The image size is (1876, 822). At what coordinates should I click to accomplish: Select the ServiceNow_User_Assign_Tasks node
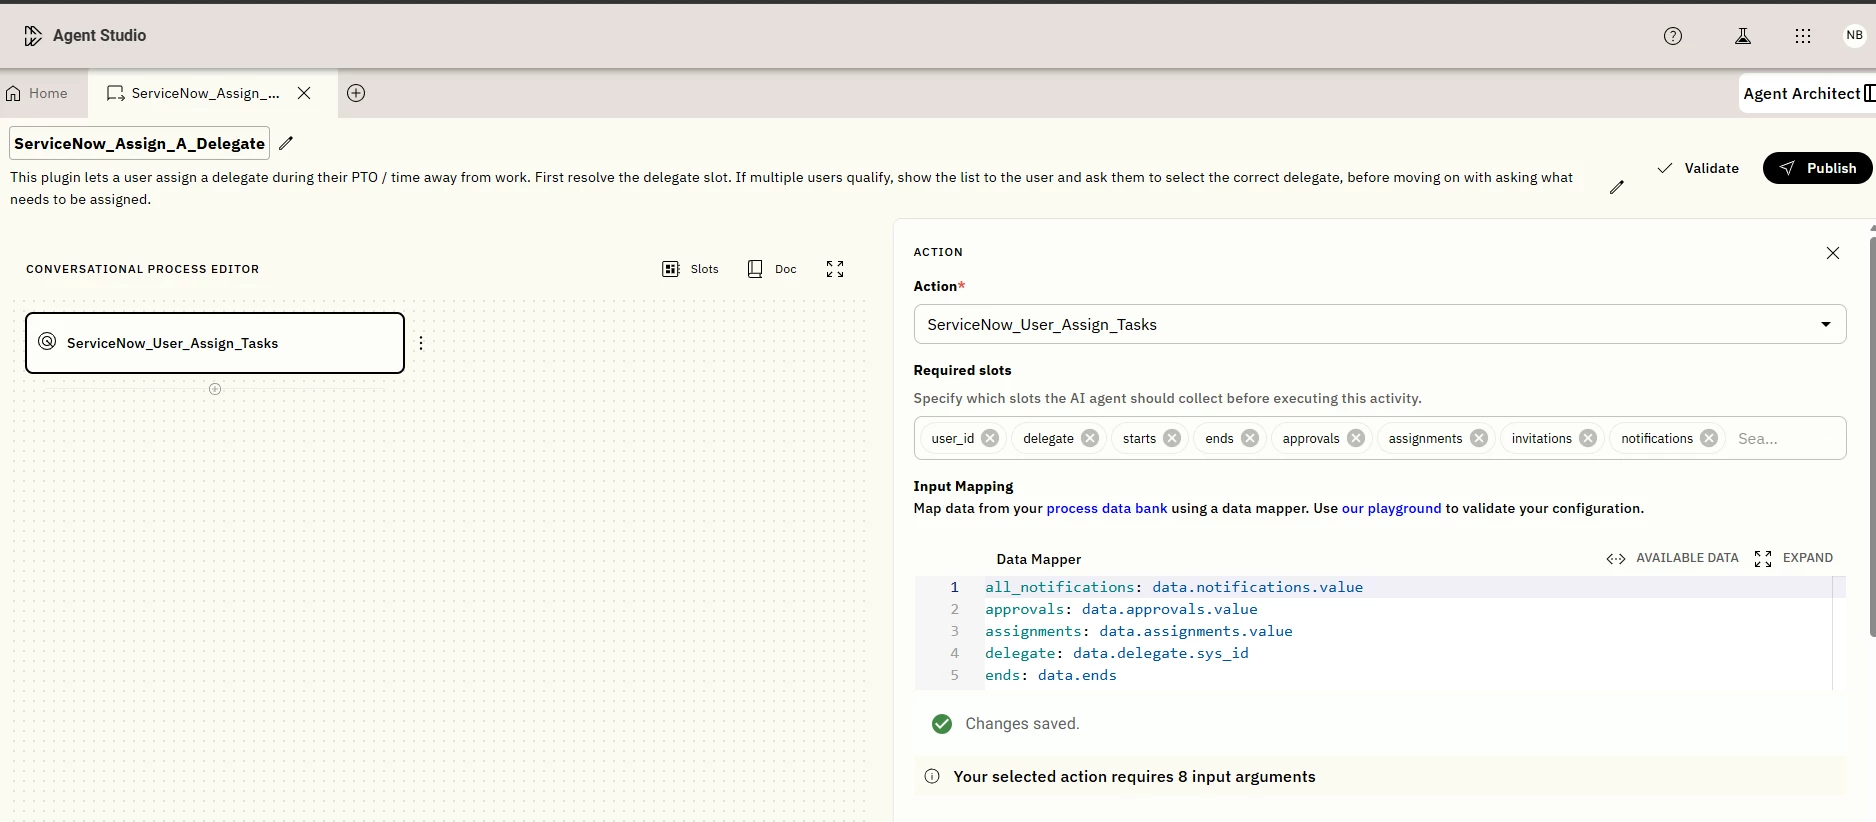(215, 343)
